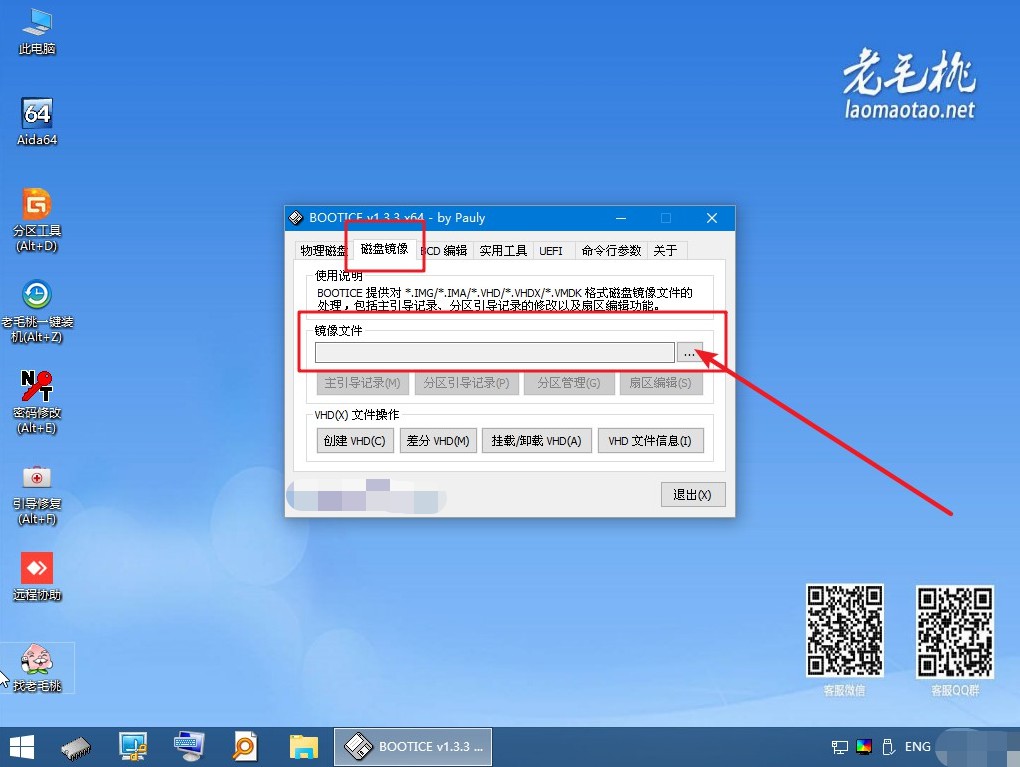Viewport: 1020px width, 767px height.
Task: Switch to the 命令行参数 tab
Action: click(611, 250)
